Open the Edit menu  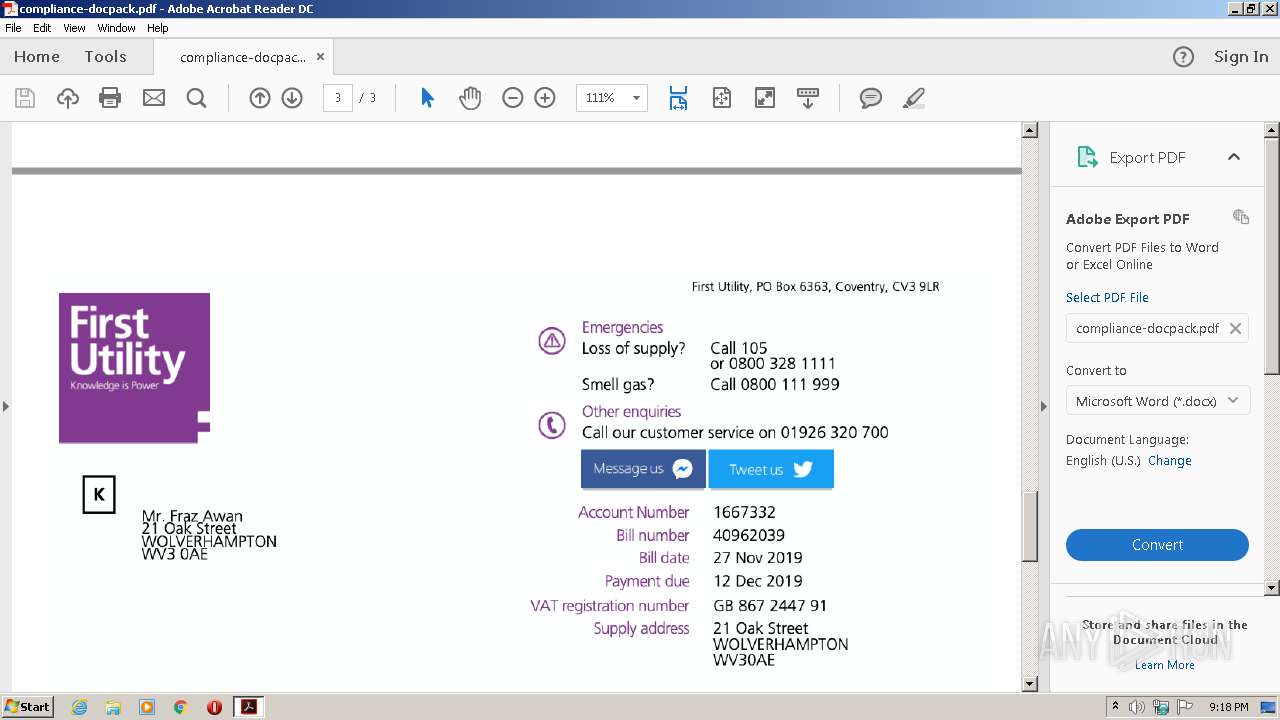pos(42,28)
